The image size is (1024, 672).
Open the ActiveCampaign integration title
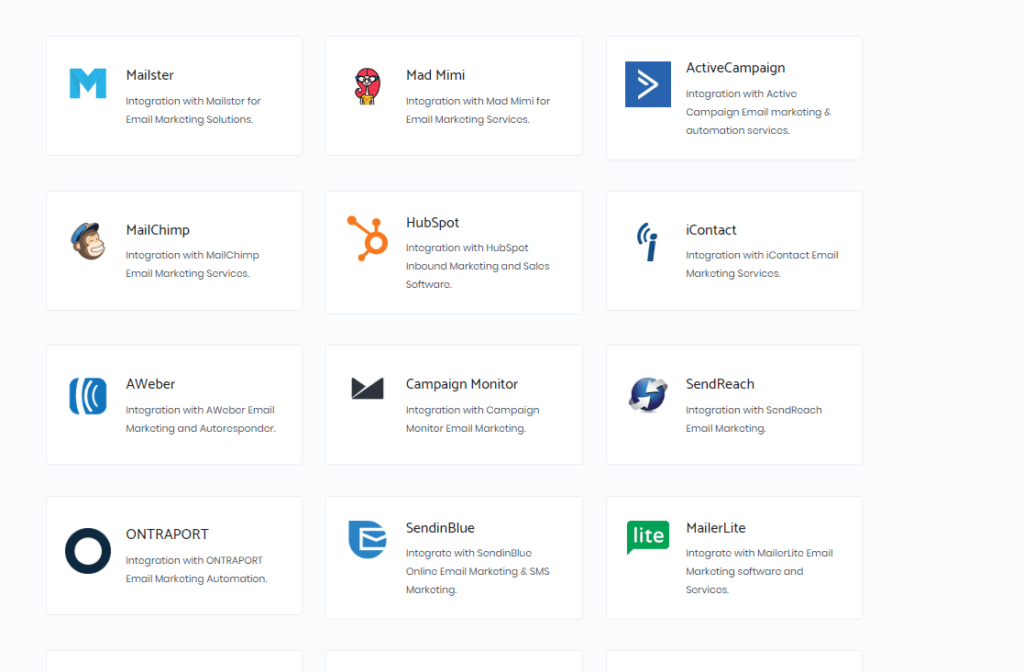pos(735,68)
